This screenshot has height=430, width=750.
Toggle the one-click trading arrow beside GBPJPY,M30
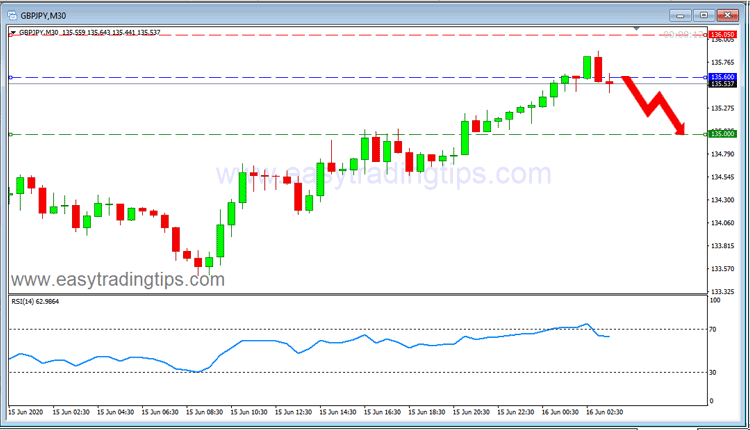pyautogui.click(x=12, y=33)
